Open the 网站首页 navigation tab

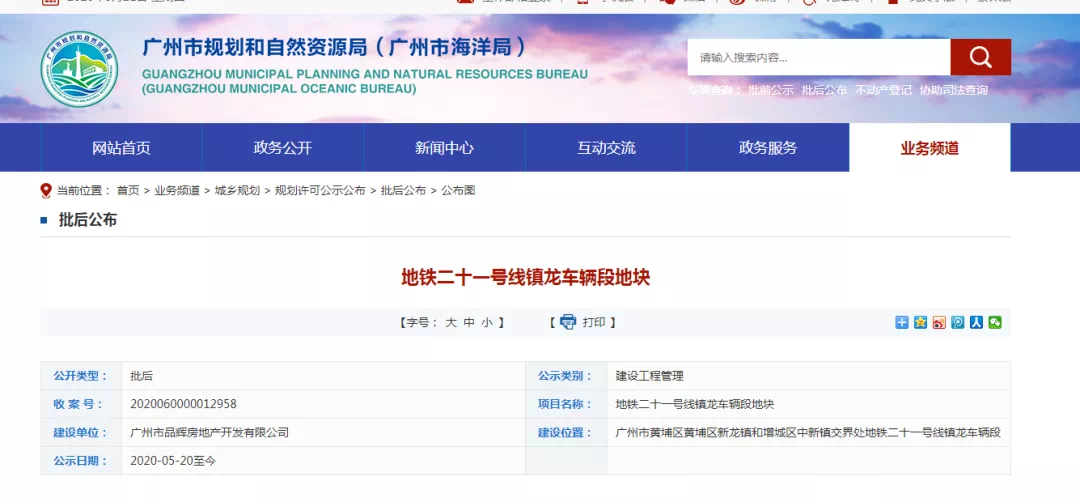[x=121, y=148]
